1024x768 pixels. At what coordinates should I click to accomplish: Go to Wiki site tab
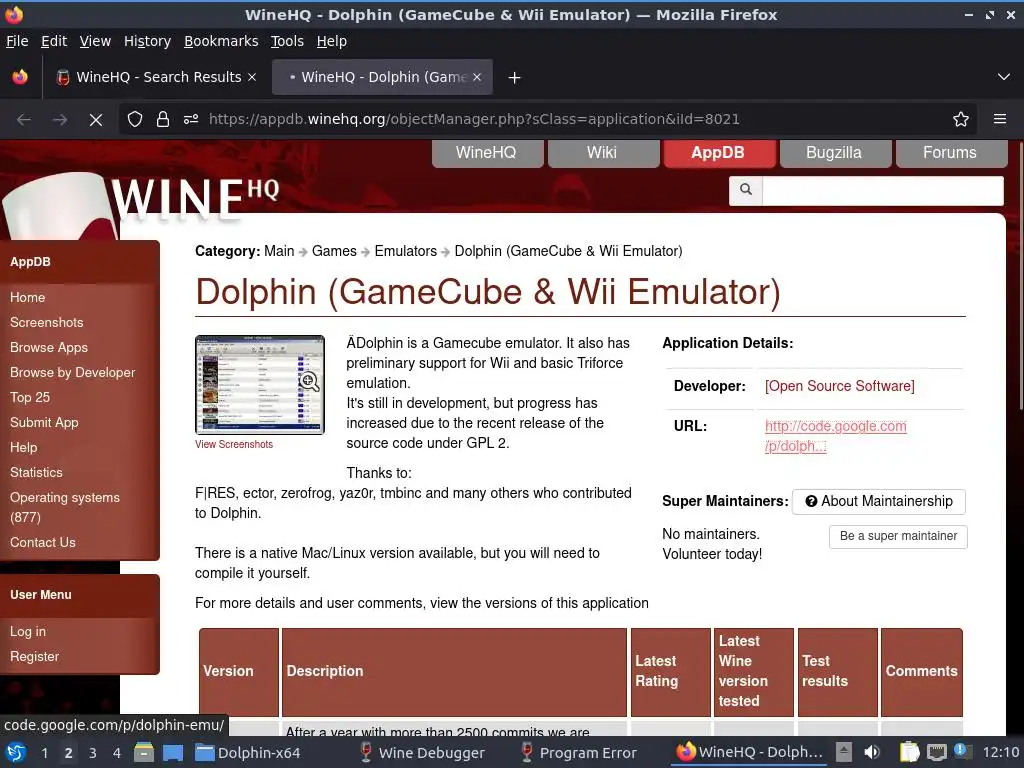point(603,153)
